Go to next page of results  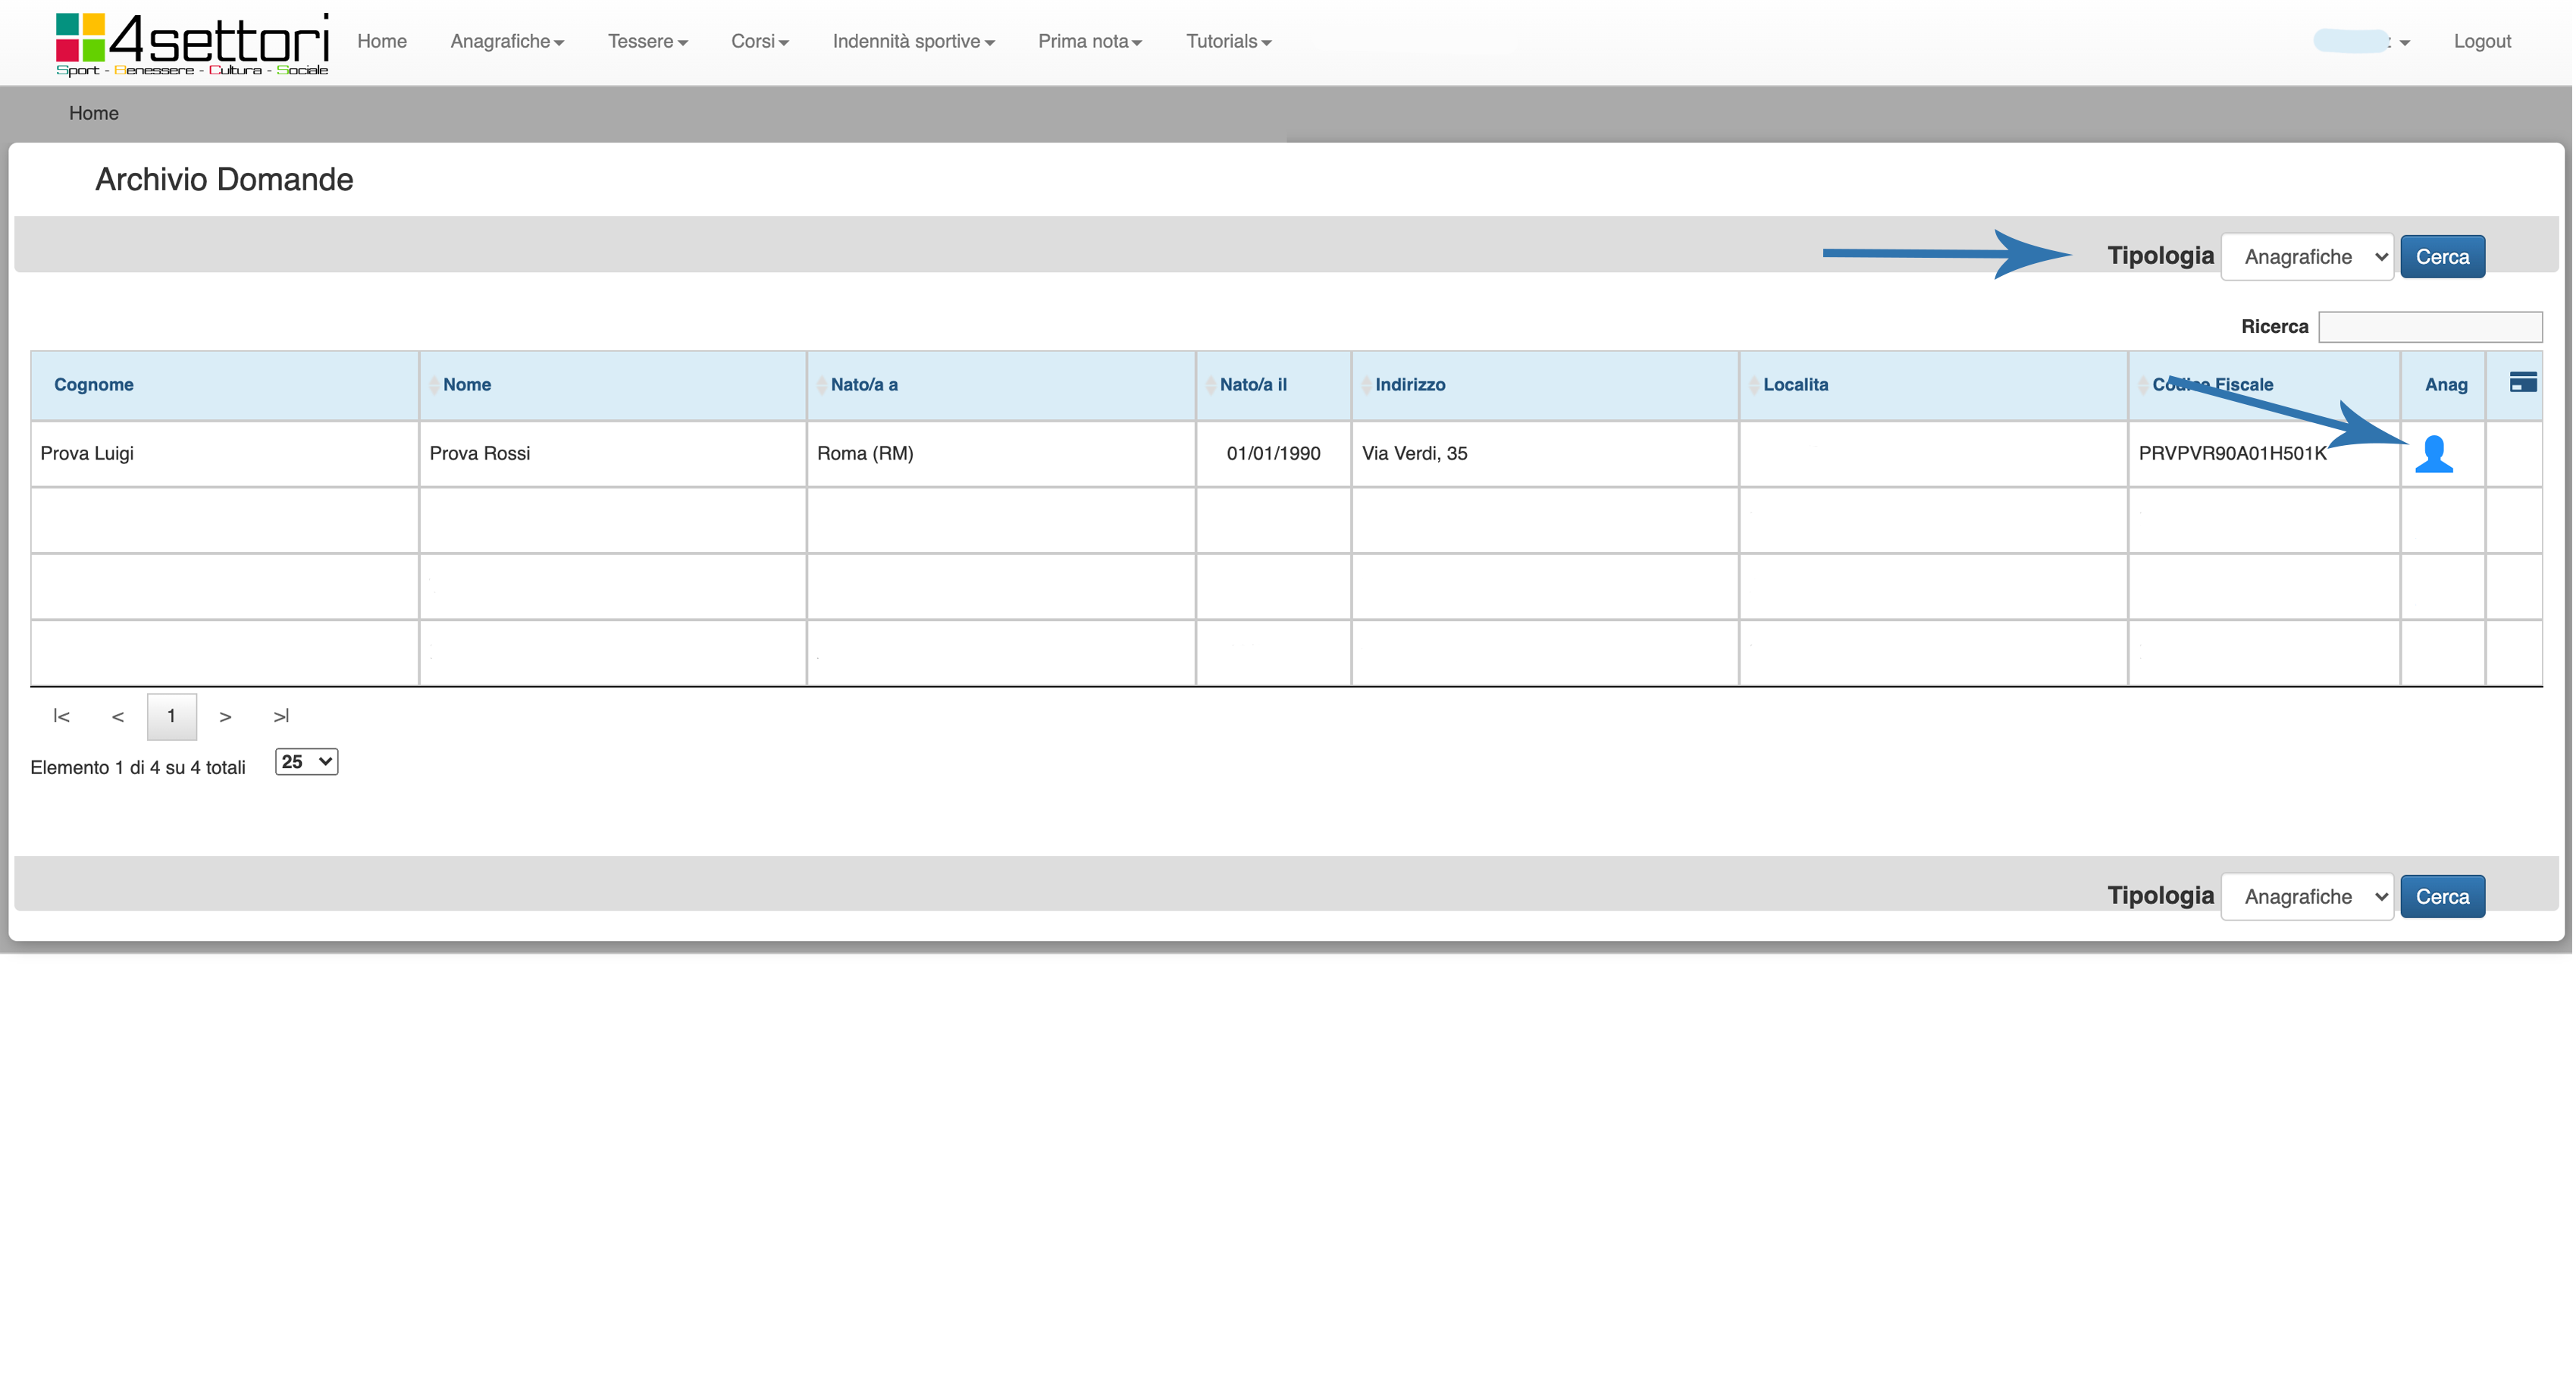point(225,716)
